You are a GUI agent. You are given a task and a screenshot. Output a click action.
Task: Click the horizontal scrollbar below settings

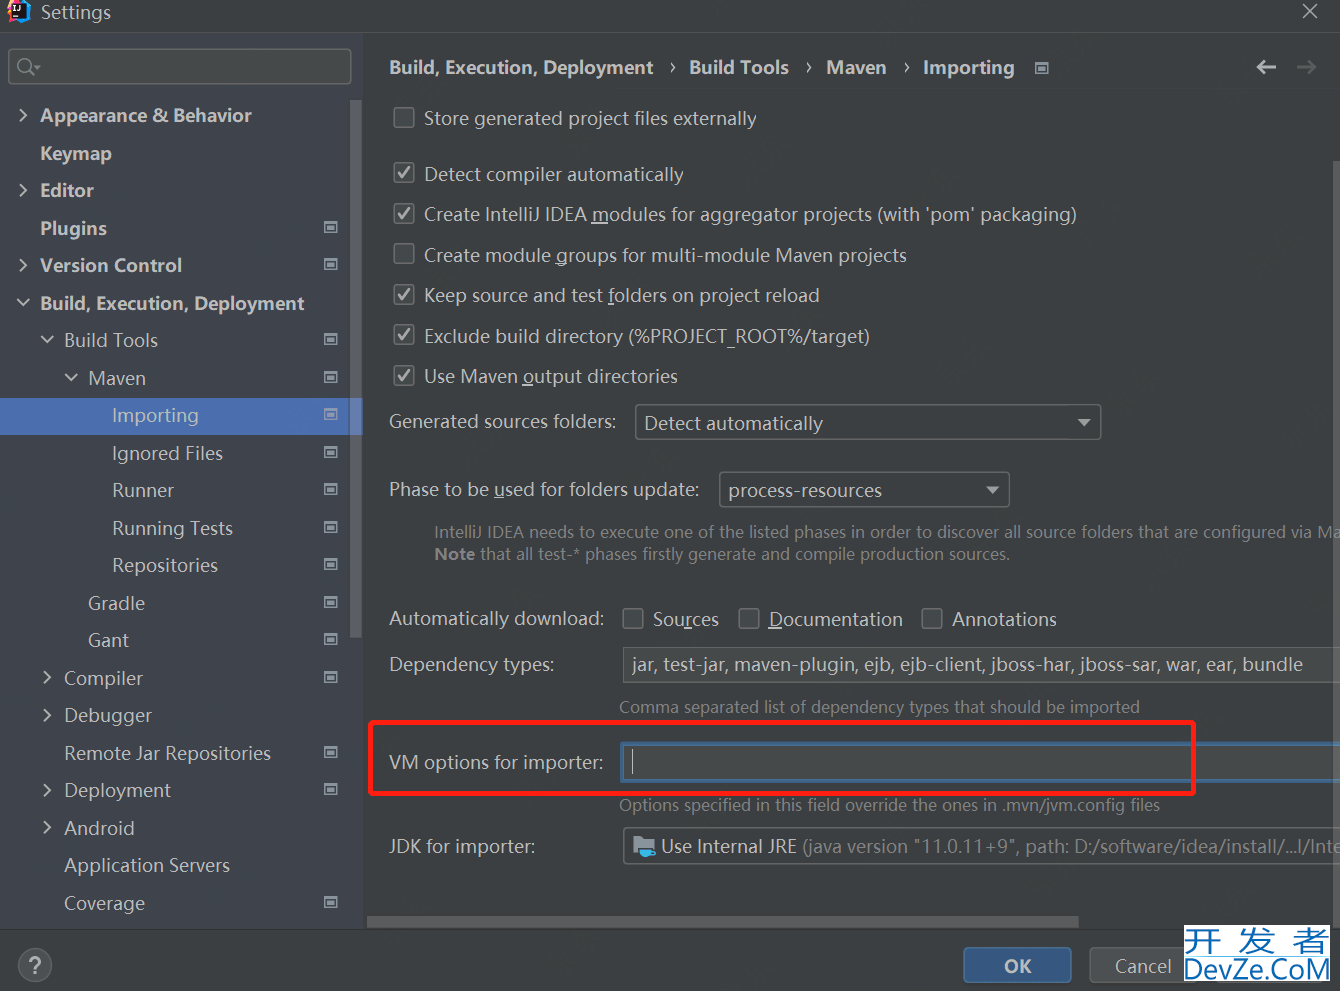722,921
